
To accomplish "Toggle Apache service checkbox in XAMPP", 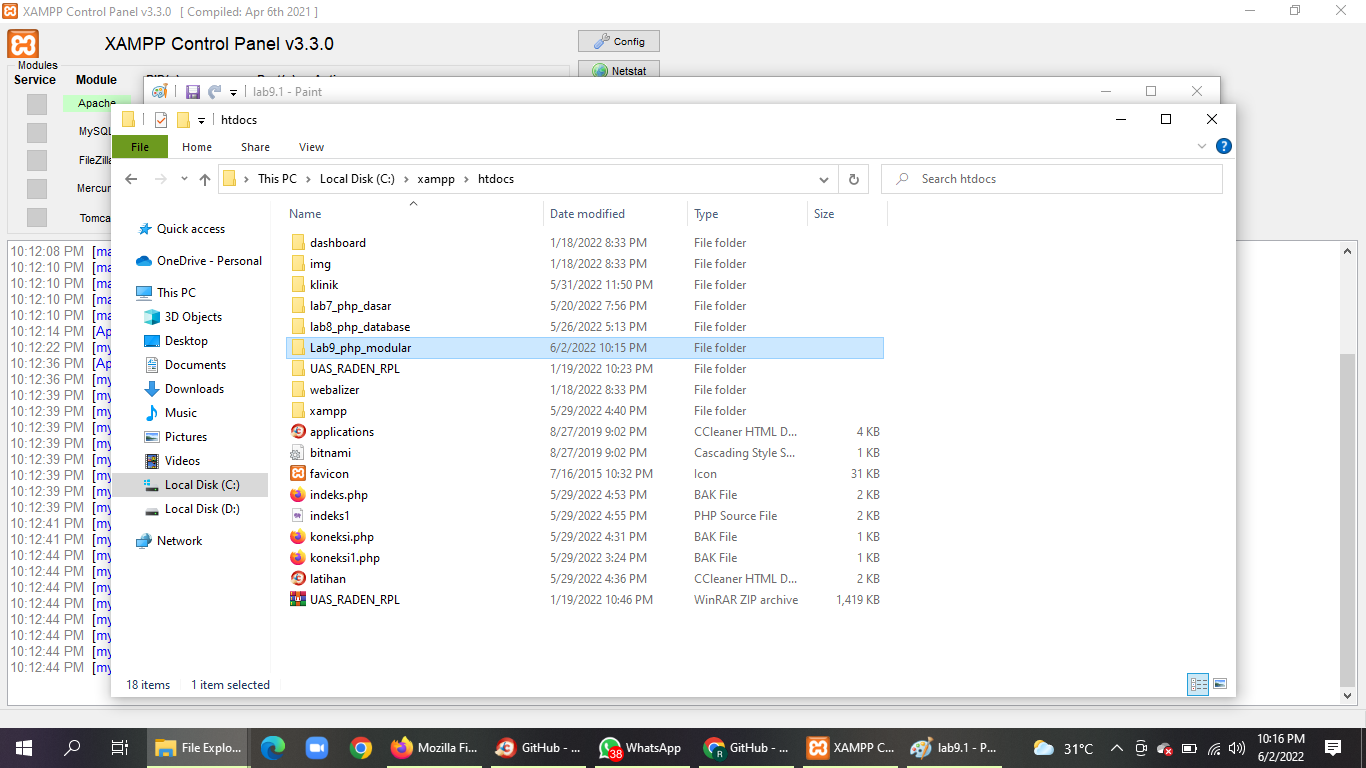I will [37, 104].
